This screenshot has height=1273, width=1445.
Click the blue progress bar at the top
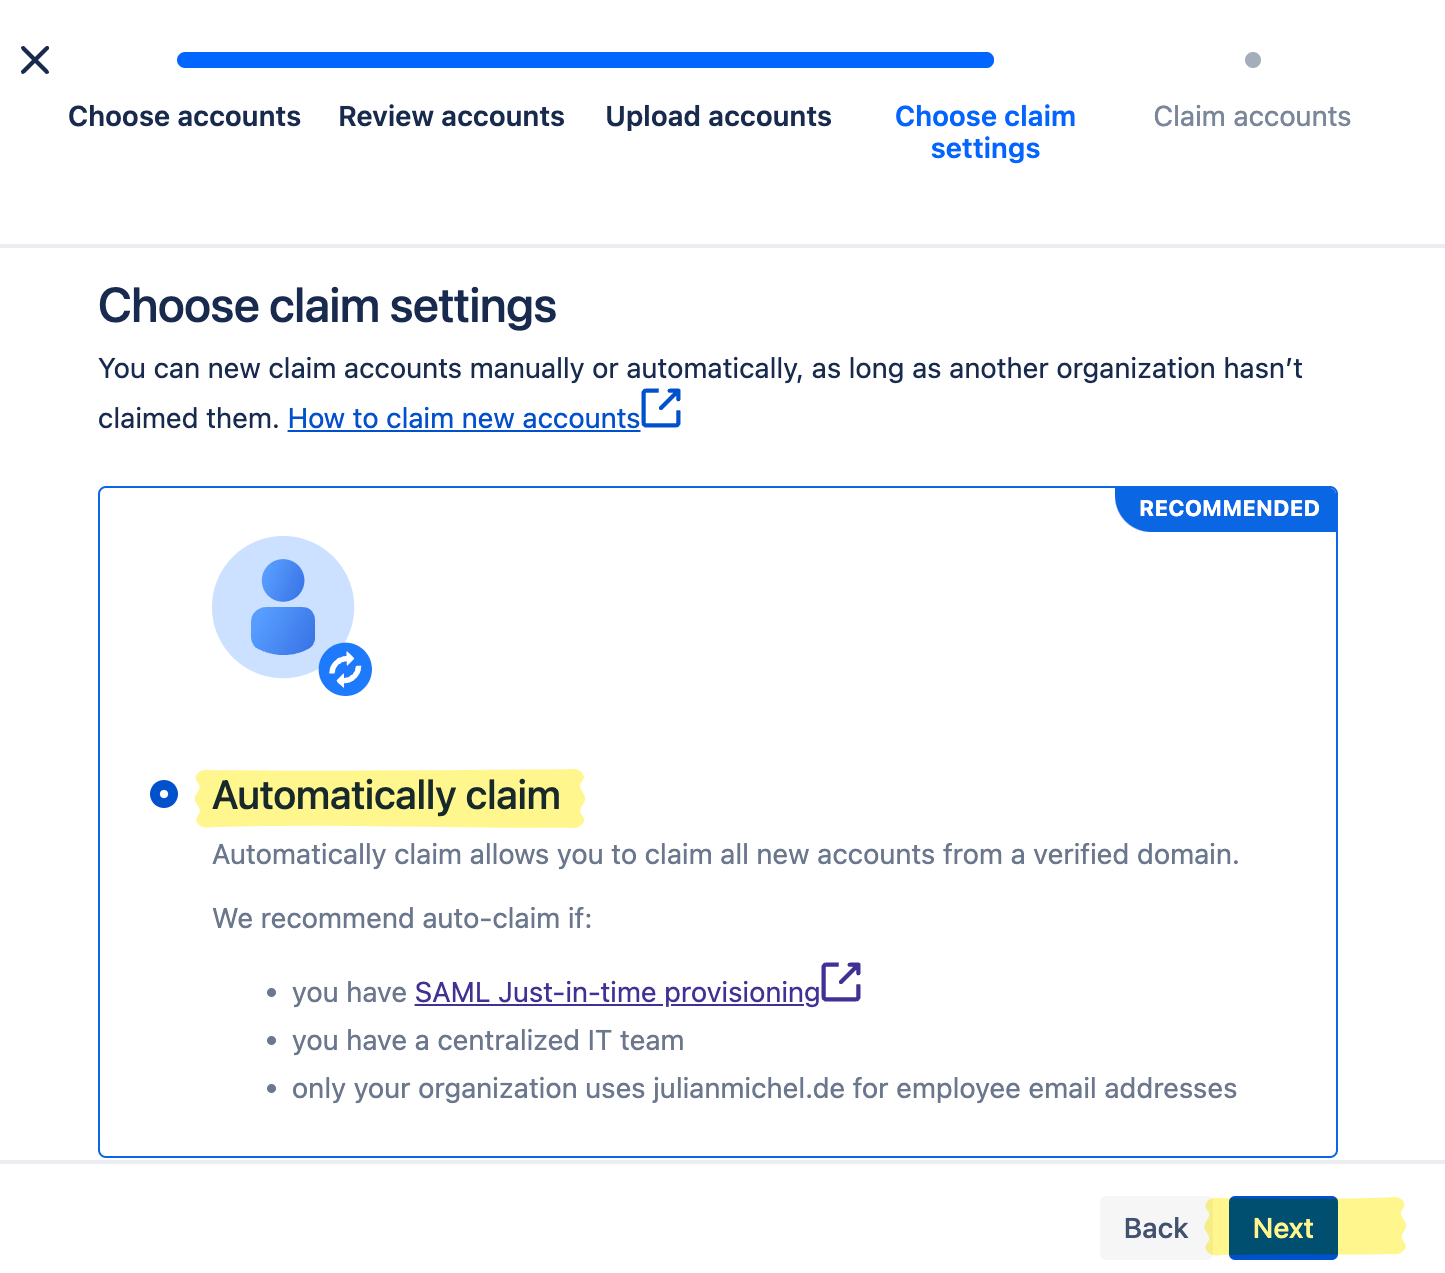point(585,59)
